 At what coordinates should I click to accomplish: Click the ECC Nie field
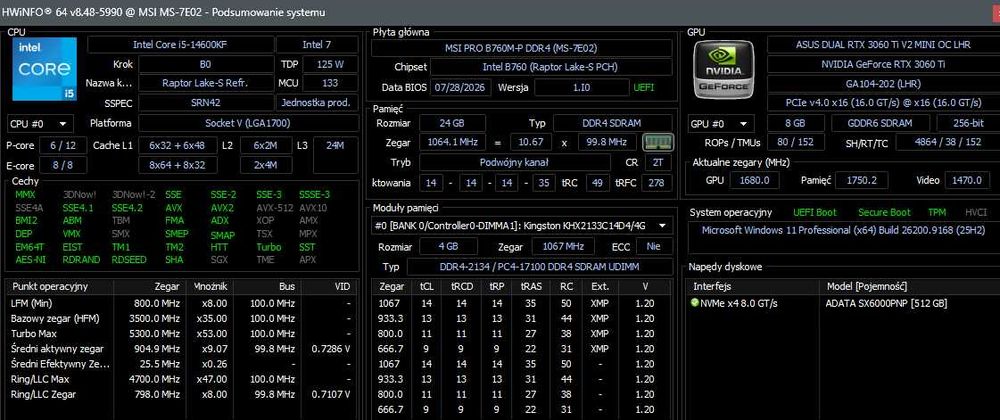click(x=653, y=246)
